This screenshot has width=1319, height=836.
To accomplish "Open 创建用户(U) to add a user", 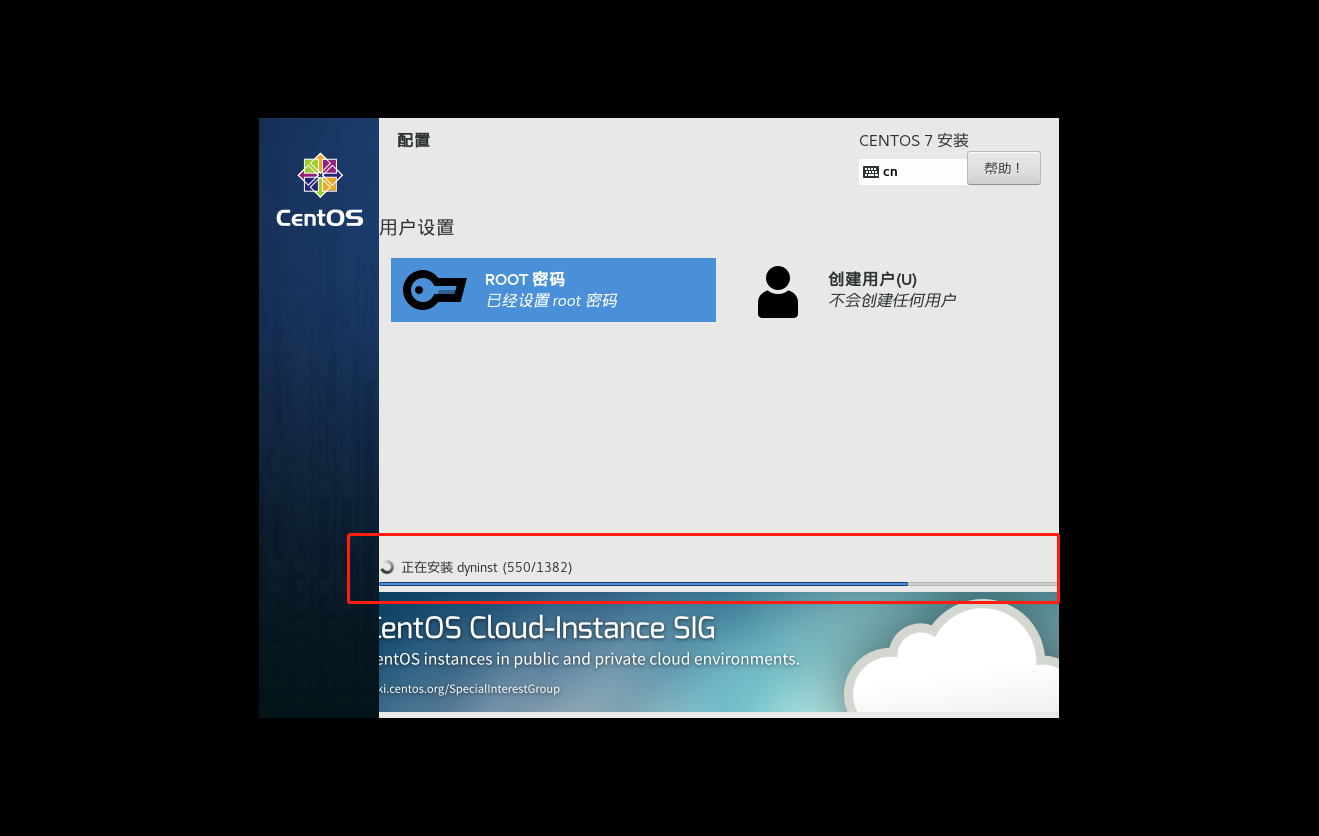I will 872,280.
